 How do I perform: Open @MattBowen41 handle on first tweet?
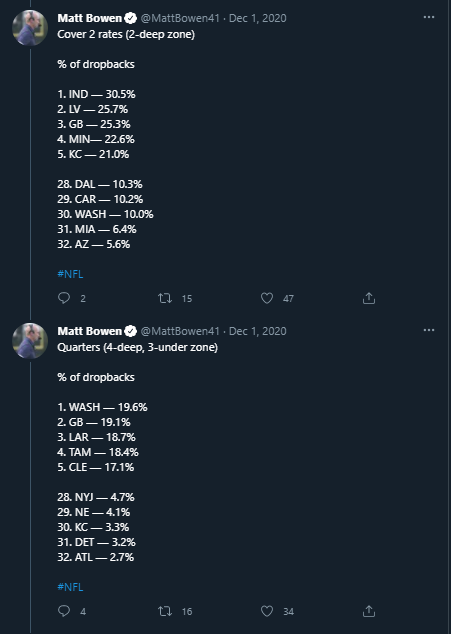tap(180, 18)
